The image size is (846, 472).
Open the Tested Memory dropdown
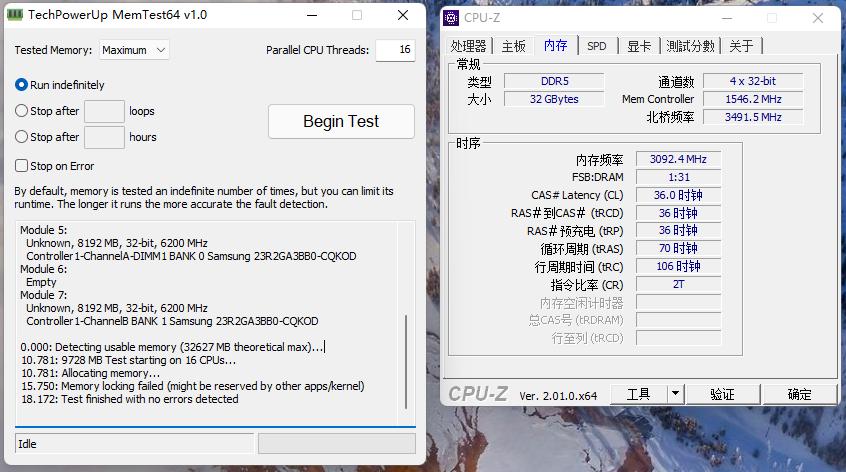[x=134, y=50]
